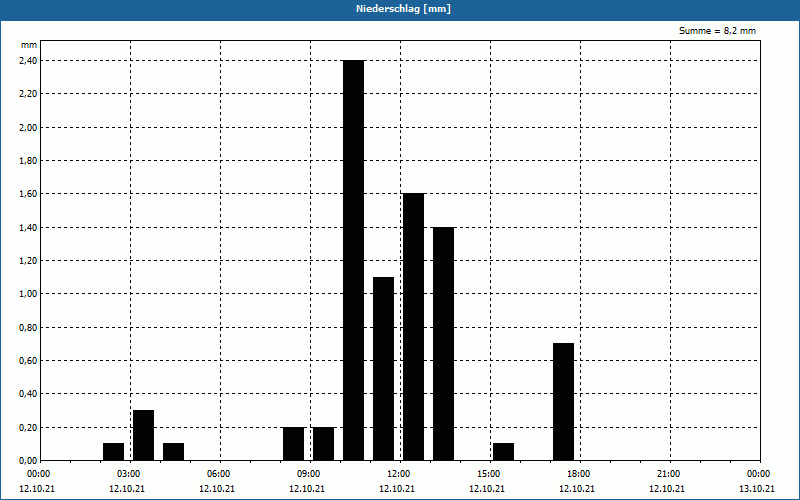Select the 09:00 time label
The image size is (800, 500).
point(309,474)
